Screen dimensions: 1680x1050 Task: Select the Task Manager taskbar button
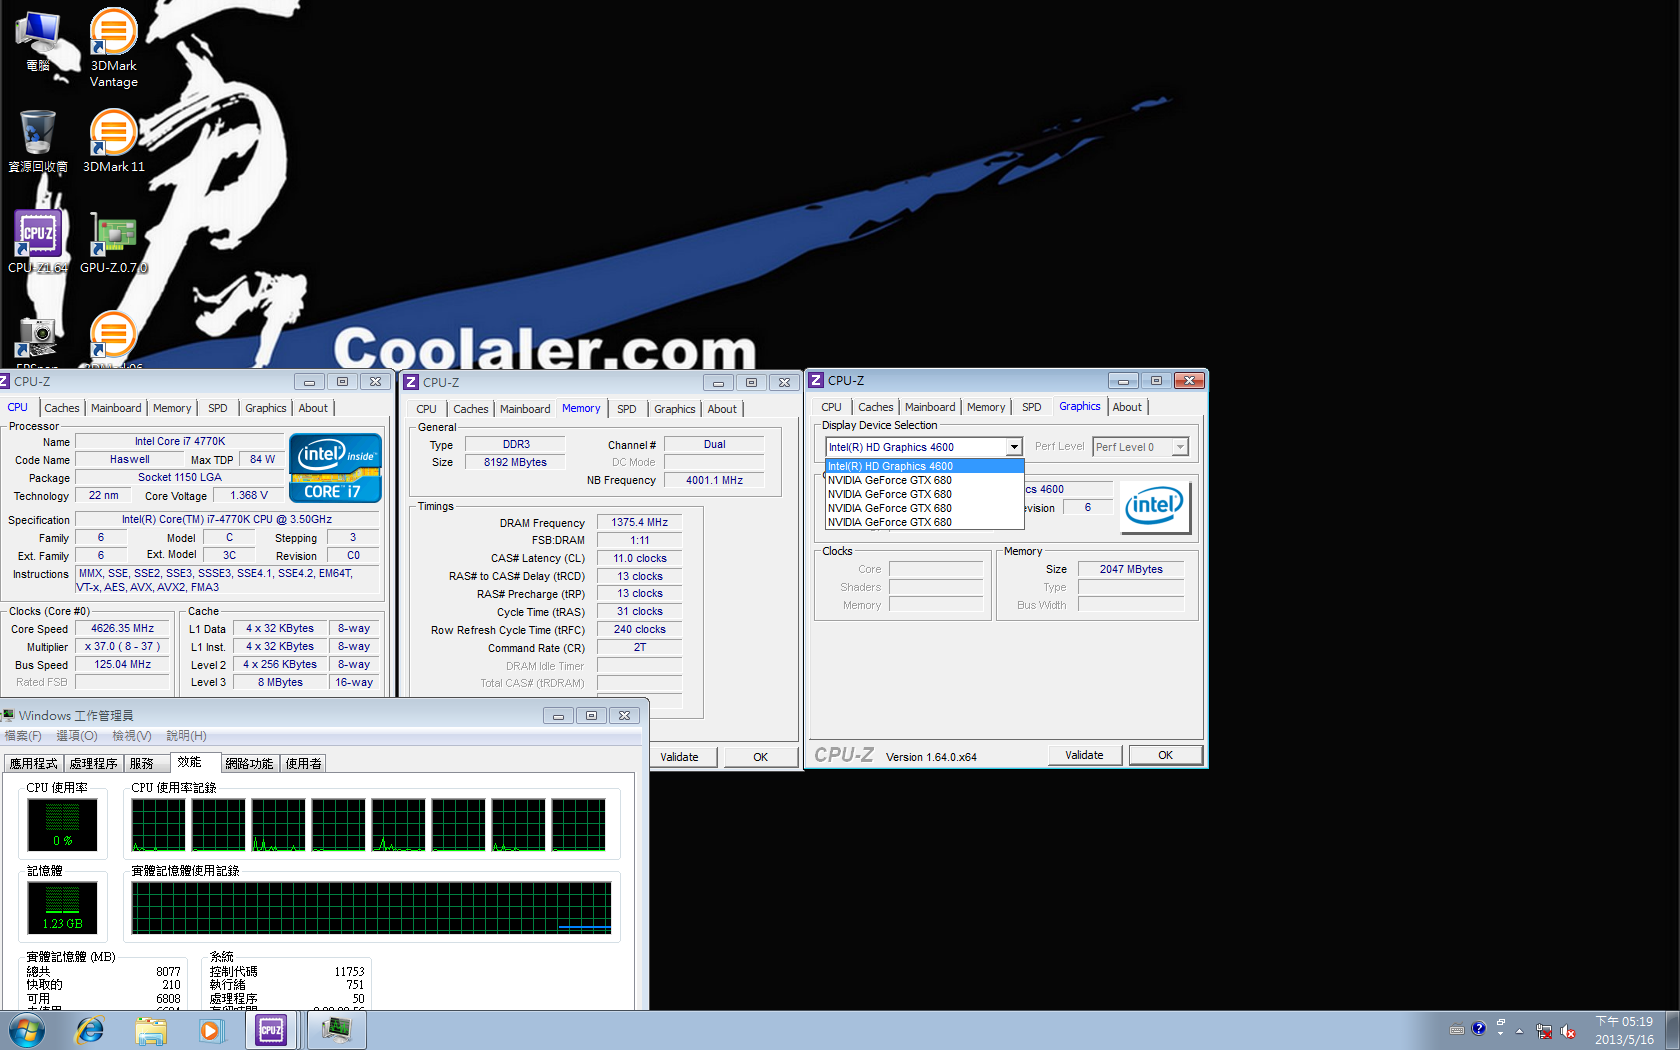(x=336, y=1030)
